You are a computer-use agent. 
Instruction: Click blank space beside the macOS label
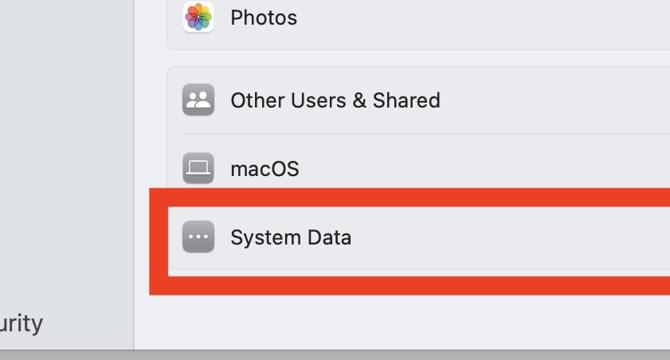pos(483,169)
